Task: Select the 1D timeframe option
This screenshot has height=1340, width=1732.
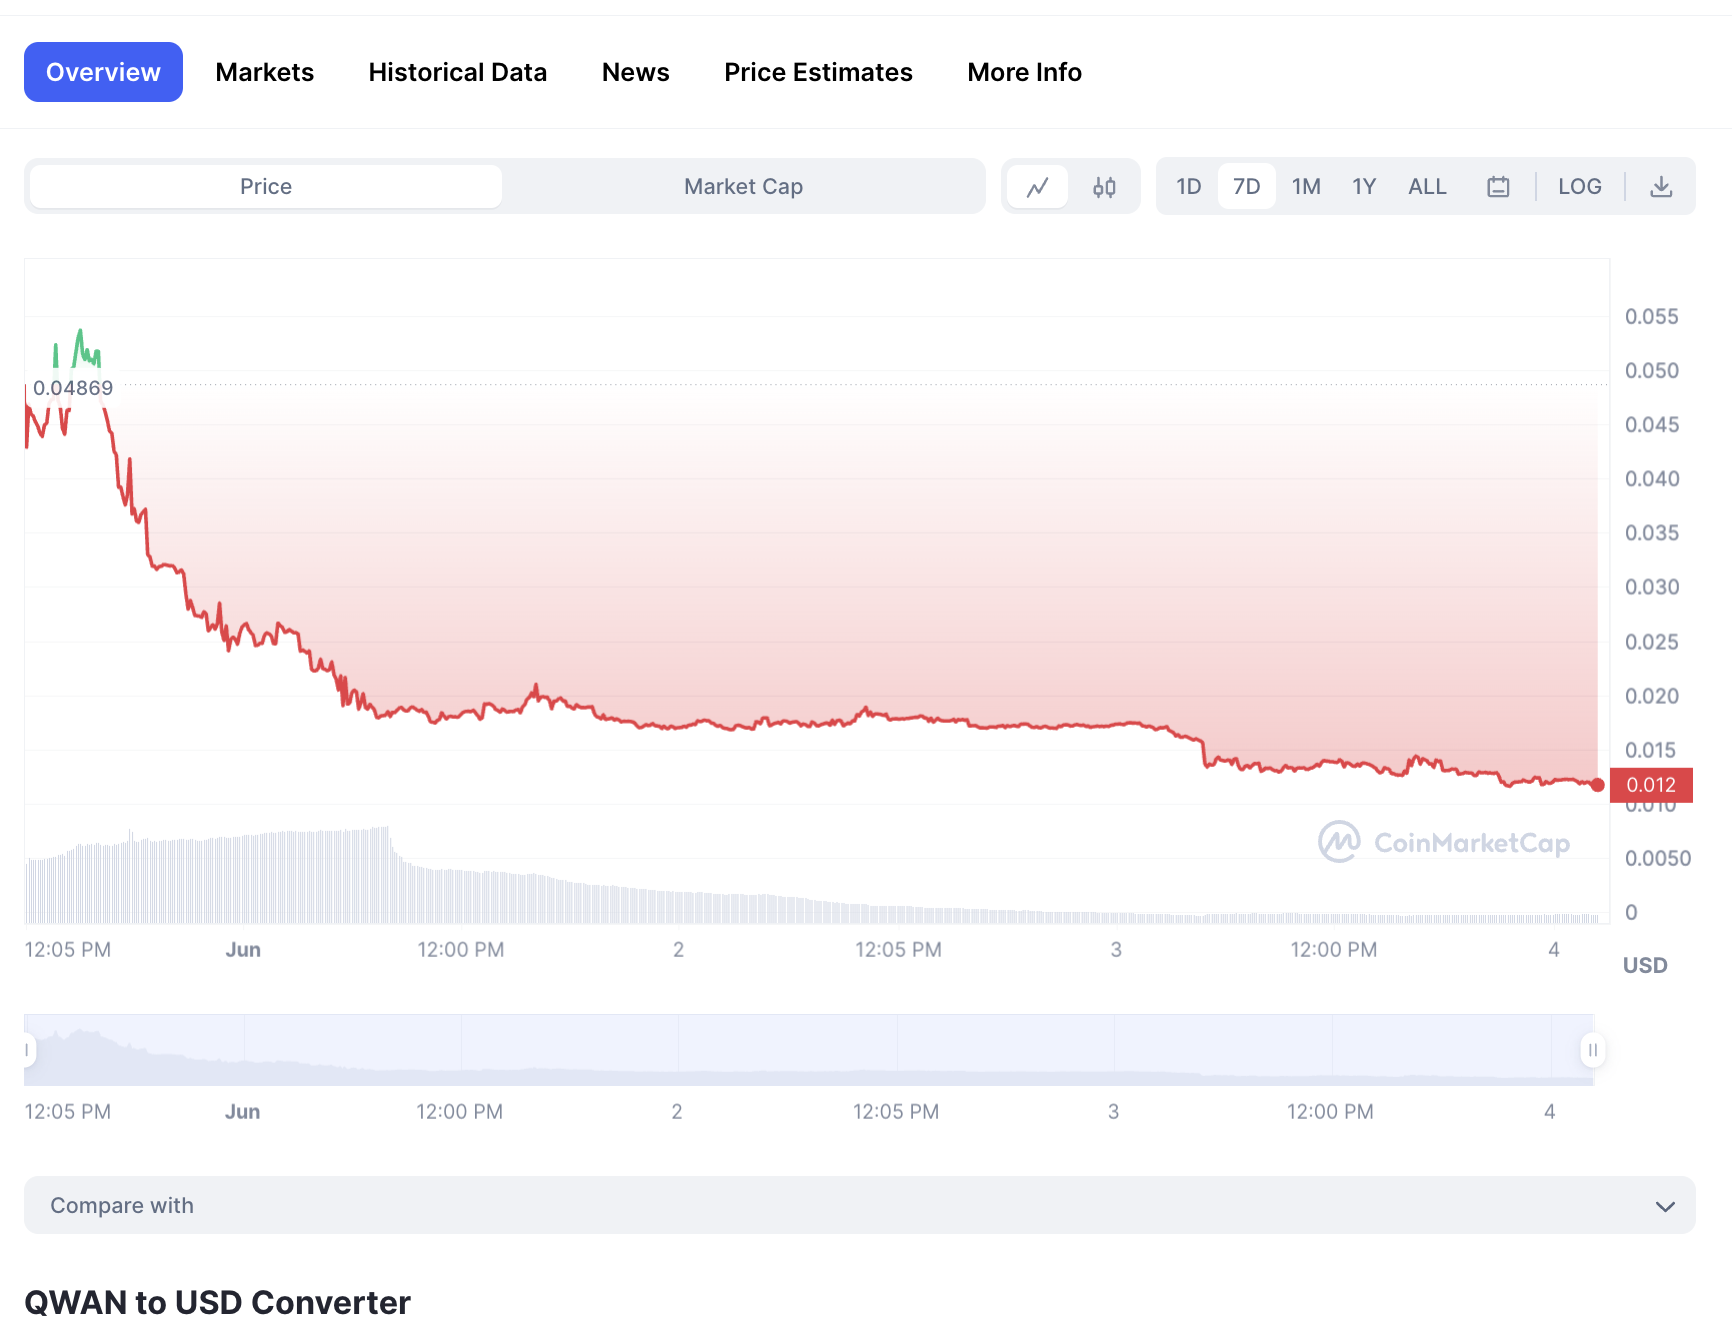Action: [1189, 186]
